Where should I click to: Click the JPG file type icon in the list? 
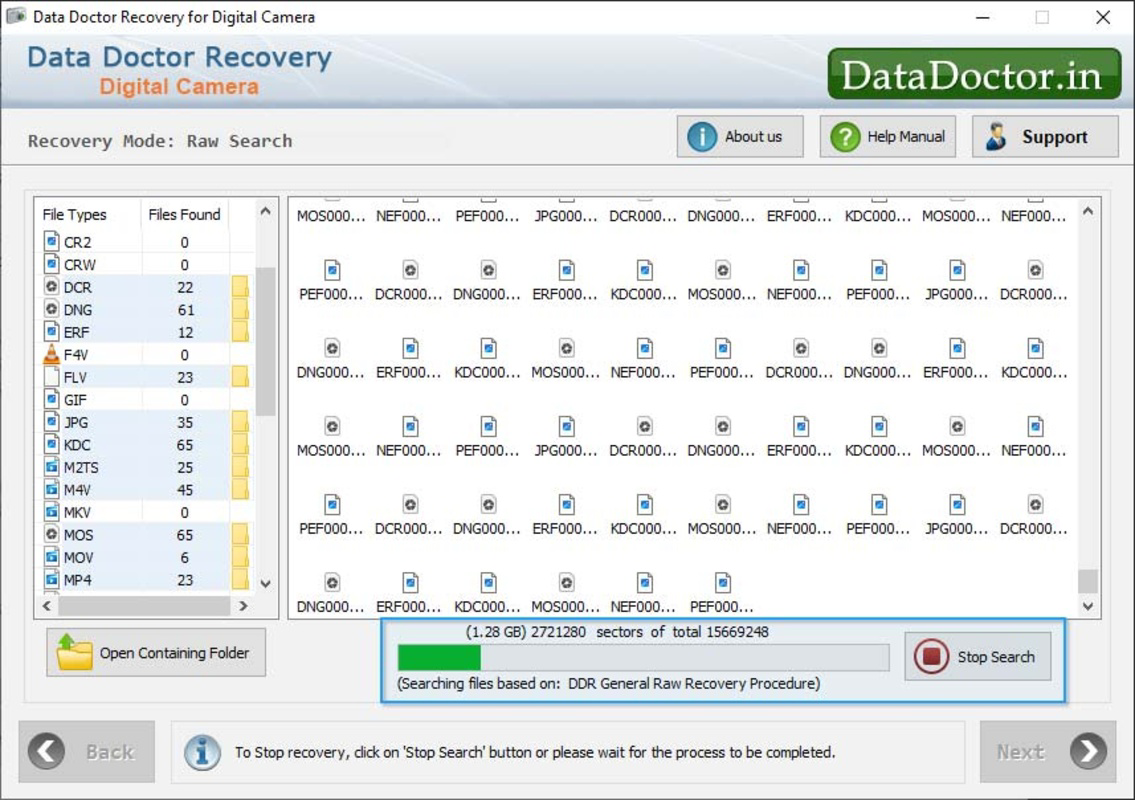click(x=50, y=422)
